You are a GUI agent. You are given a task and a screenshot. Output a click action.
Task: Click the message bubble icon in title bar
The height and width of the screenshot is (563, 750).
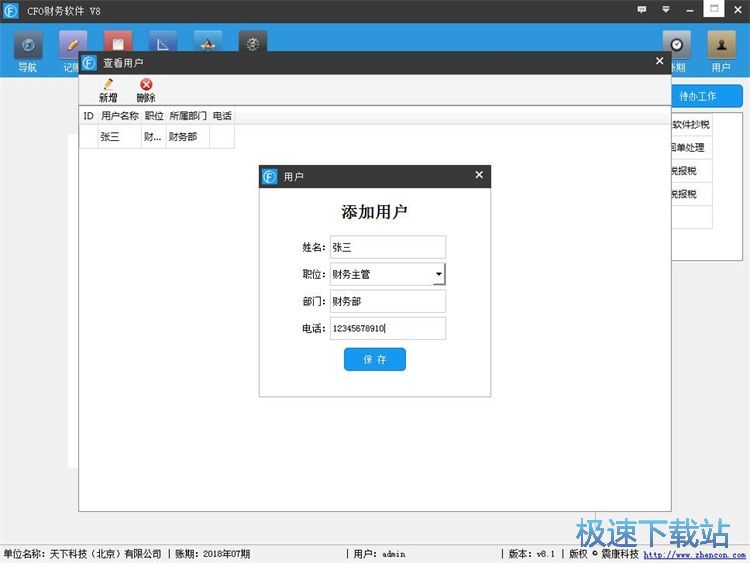click(x=642, y=10)
